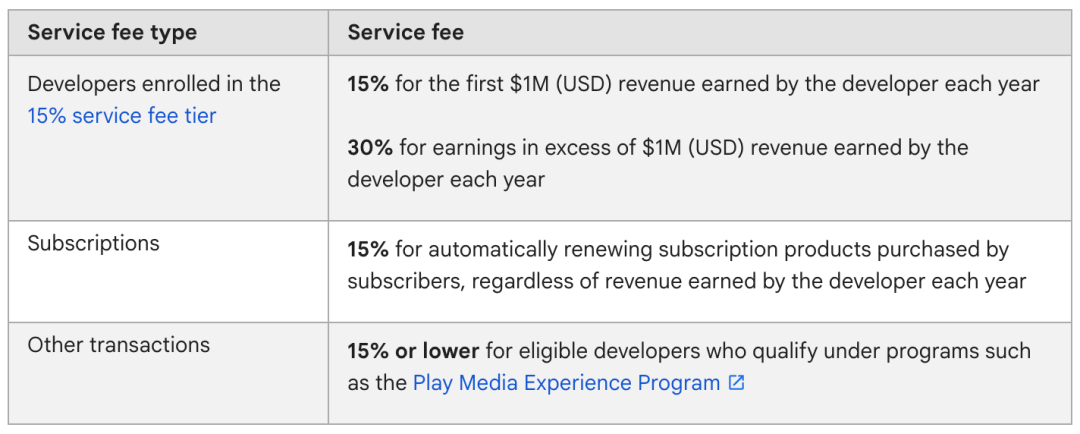Screen dimensions: 1080x434
Task: Select the Service fee type column header
Action: (x=112, y=32)
